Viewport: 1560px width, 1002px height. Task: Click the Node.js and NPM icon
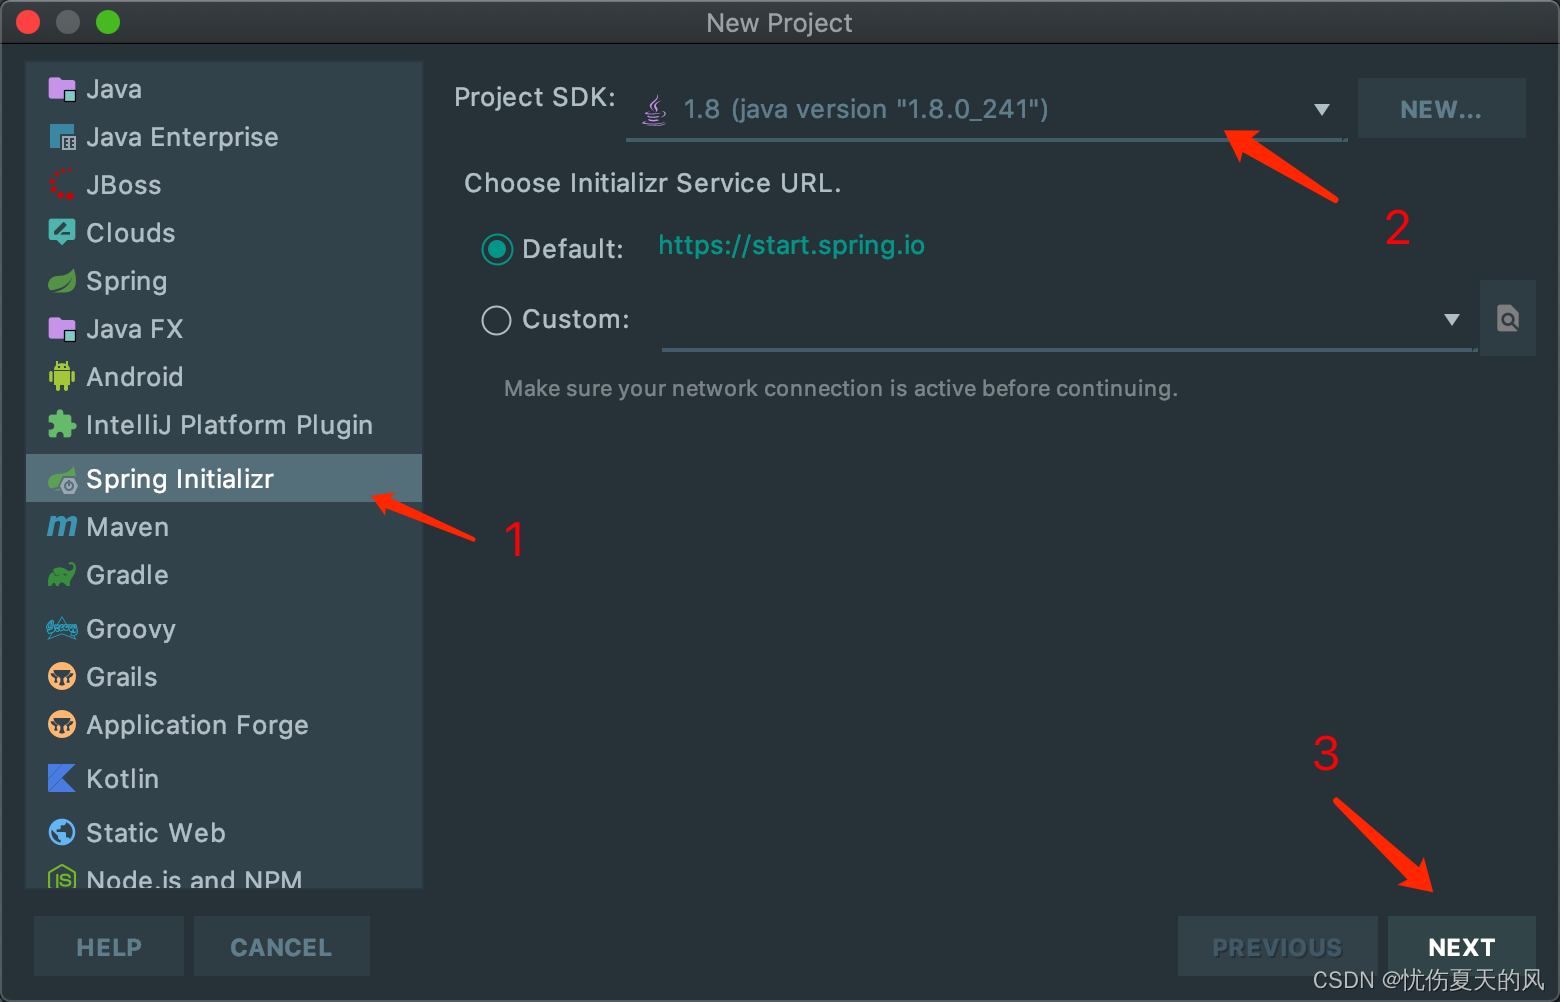pyautogui.click(x=62, y=878)
